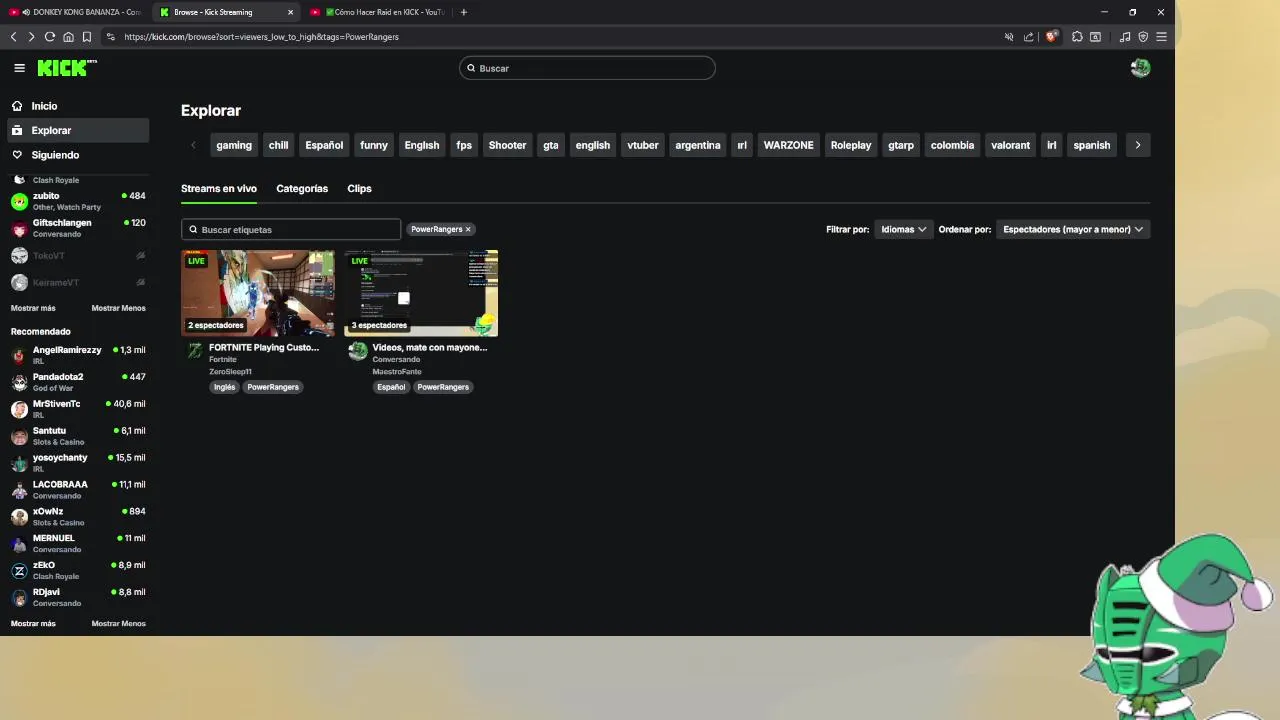Select the vtuber tag chip

(x=643, y=145)
